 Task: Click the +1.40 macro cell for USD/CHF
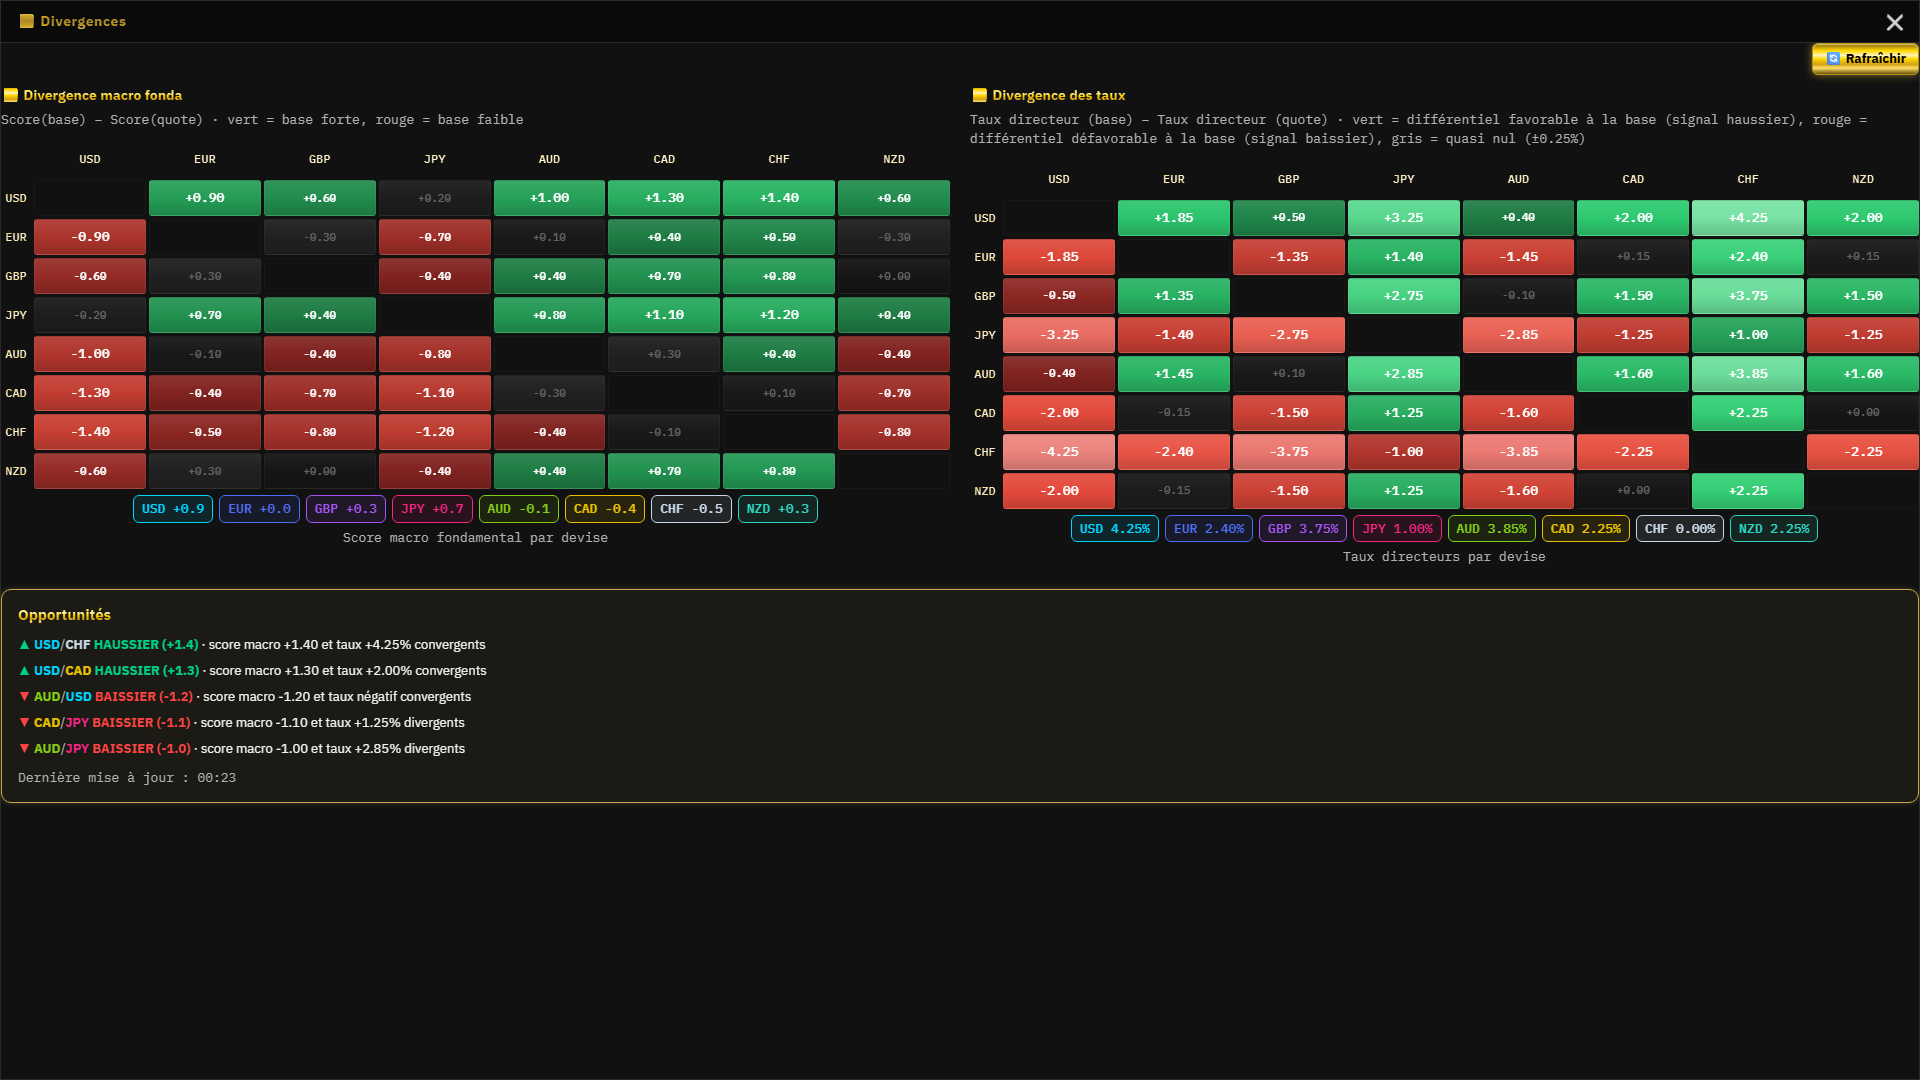pos(779,198)
